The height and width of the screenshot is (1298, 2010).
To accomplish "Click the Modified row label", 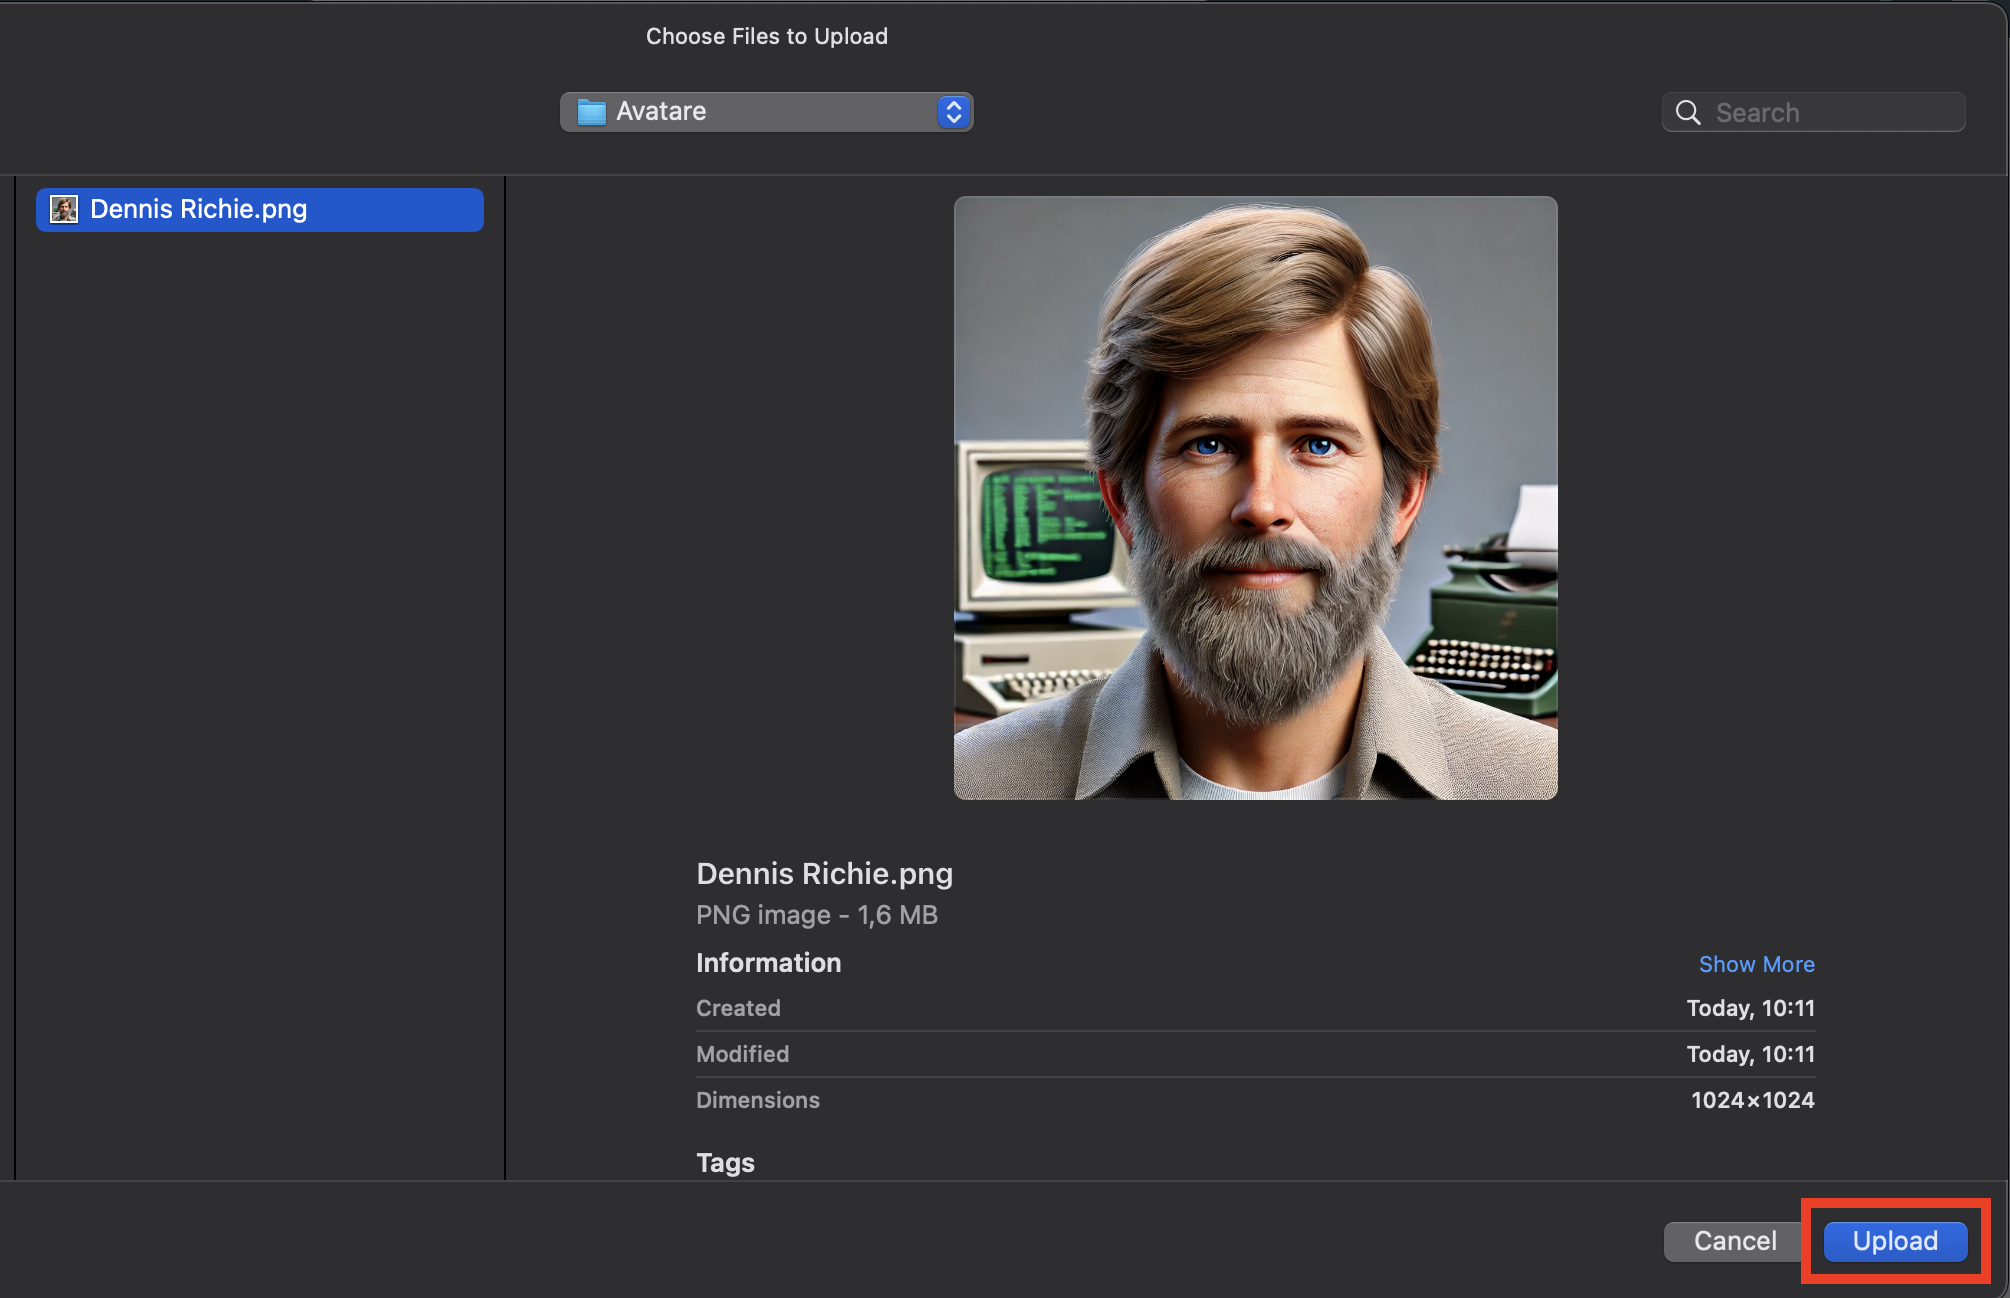I will pyautogui.click(x=742, y=1054).
